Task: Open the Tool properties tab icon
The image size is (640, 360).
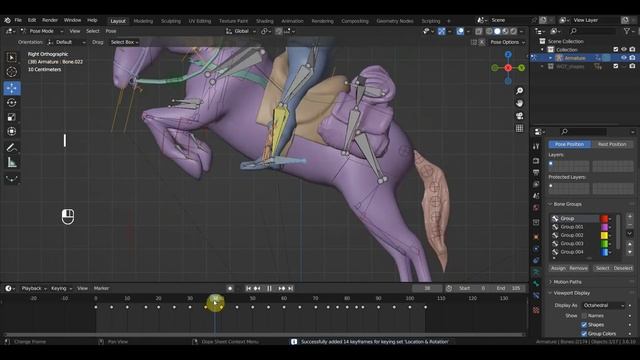Action: [536, 147]
